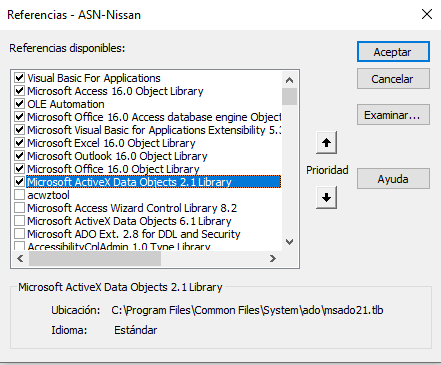Viewport: 441px width, 365px height.
Task: Uncheck the OLE Automation checkbox
Action: click(x=19, y=104)
